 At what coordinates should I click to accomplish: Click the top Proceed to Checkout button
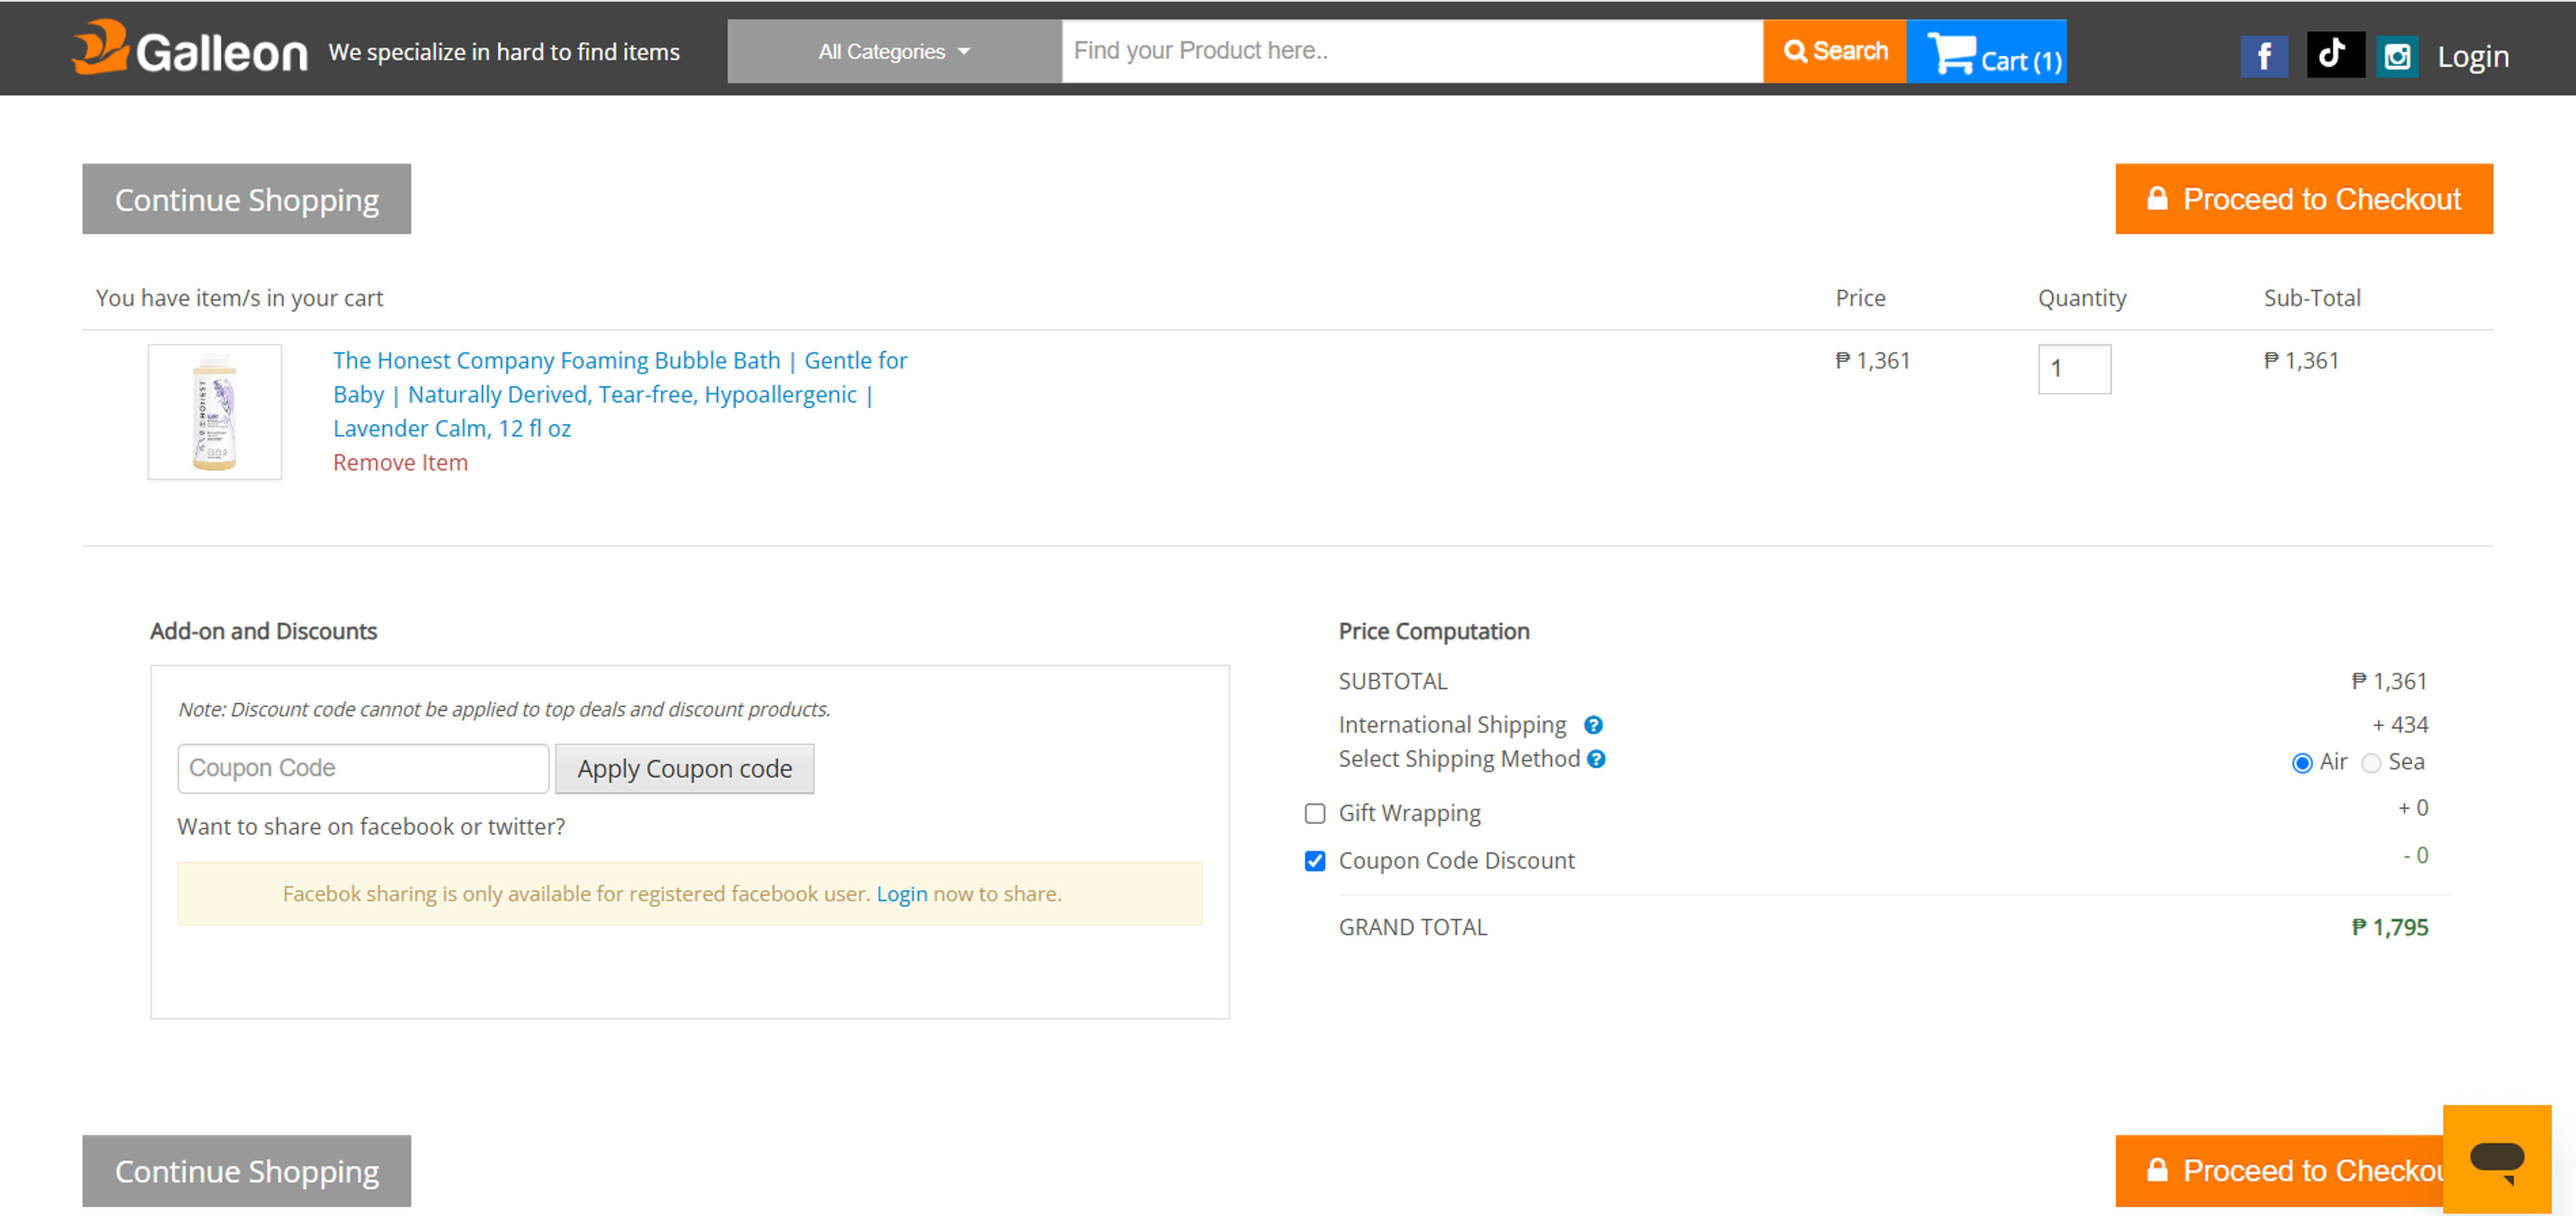coord(2303,199)
